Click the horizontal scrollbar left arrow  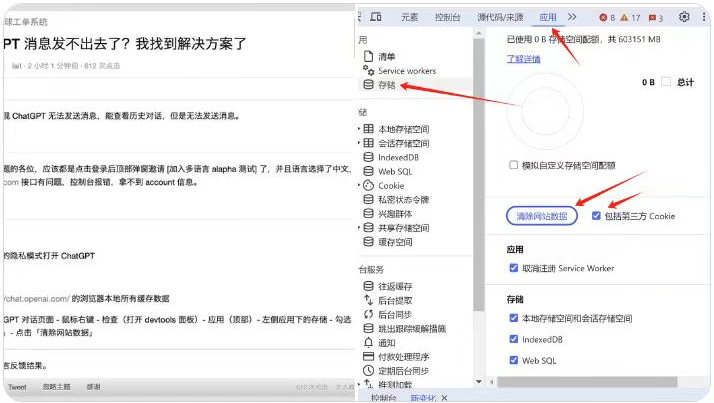(491, 382)
